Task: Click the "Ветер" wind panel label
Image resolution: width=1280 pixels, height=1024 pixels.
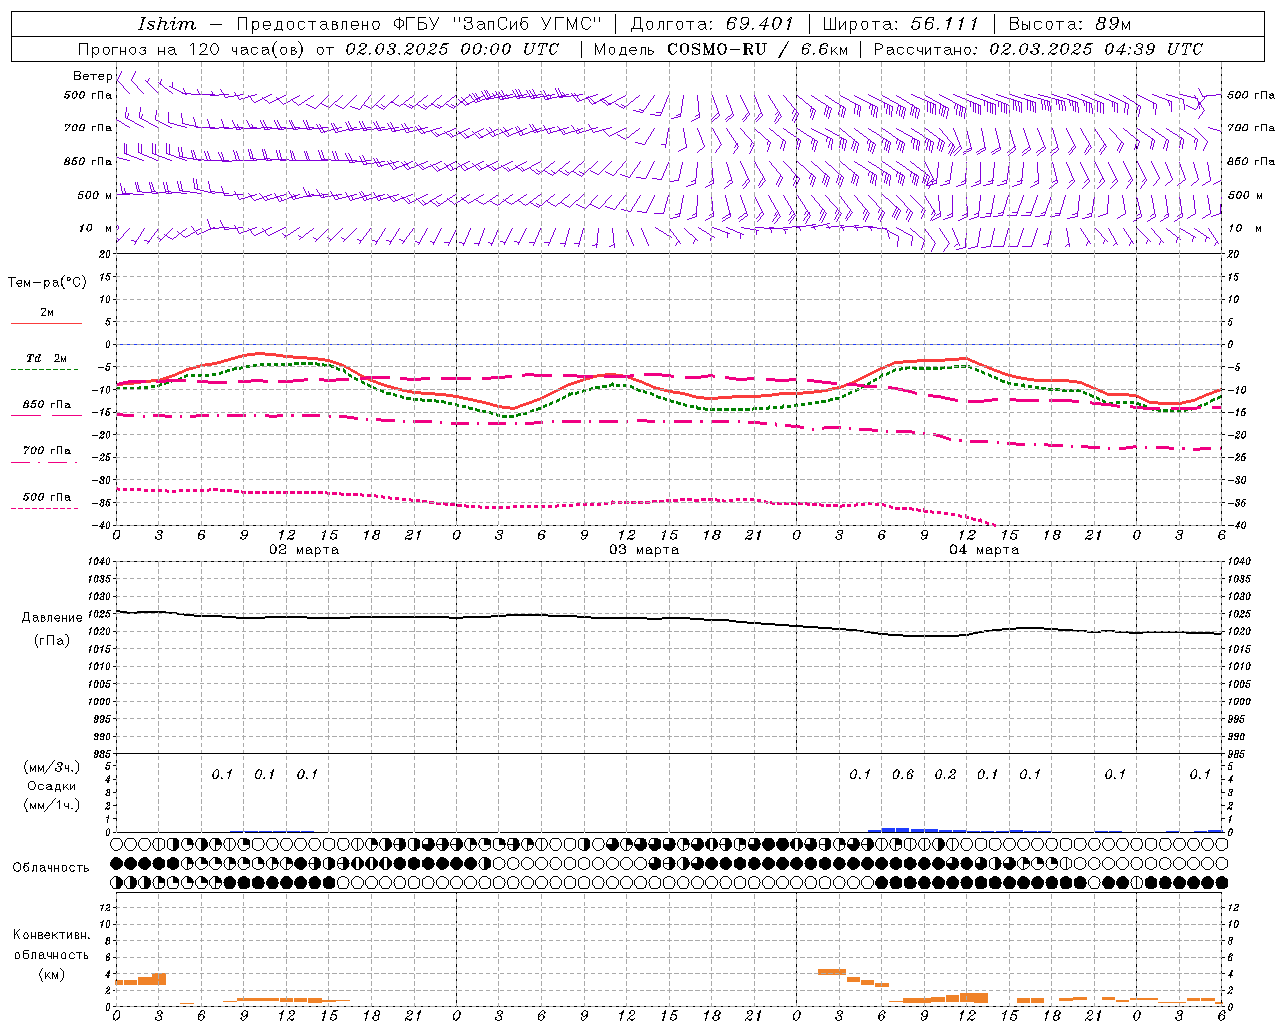Action: click(92, 76)
